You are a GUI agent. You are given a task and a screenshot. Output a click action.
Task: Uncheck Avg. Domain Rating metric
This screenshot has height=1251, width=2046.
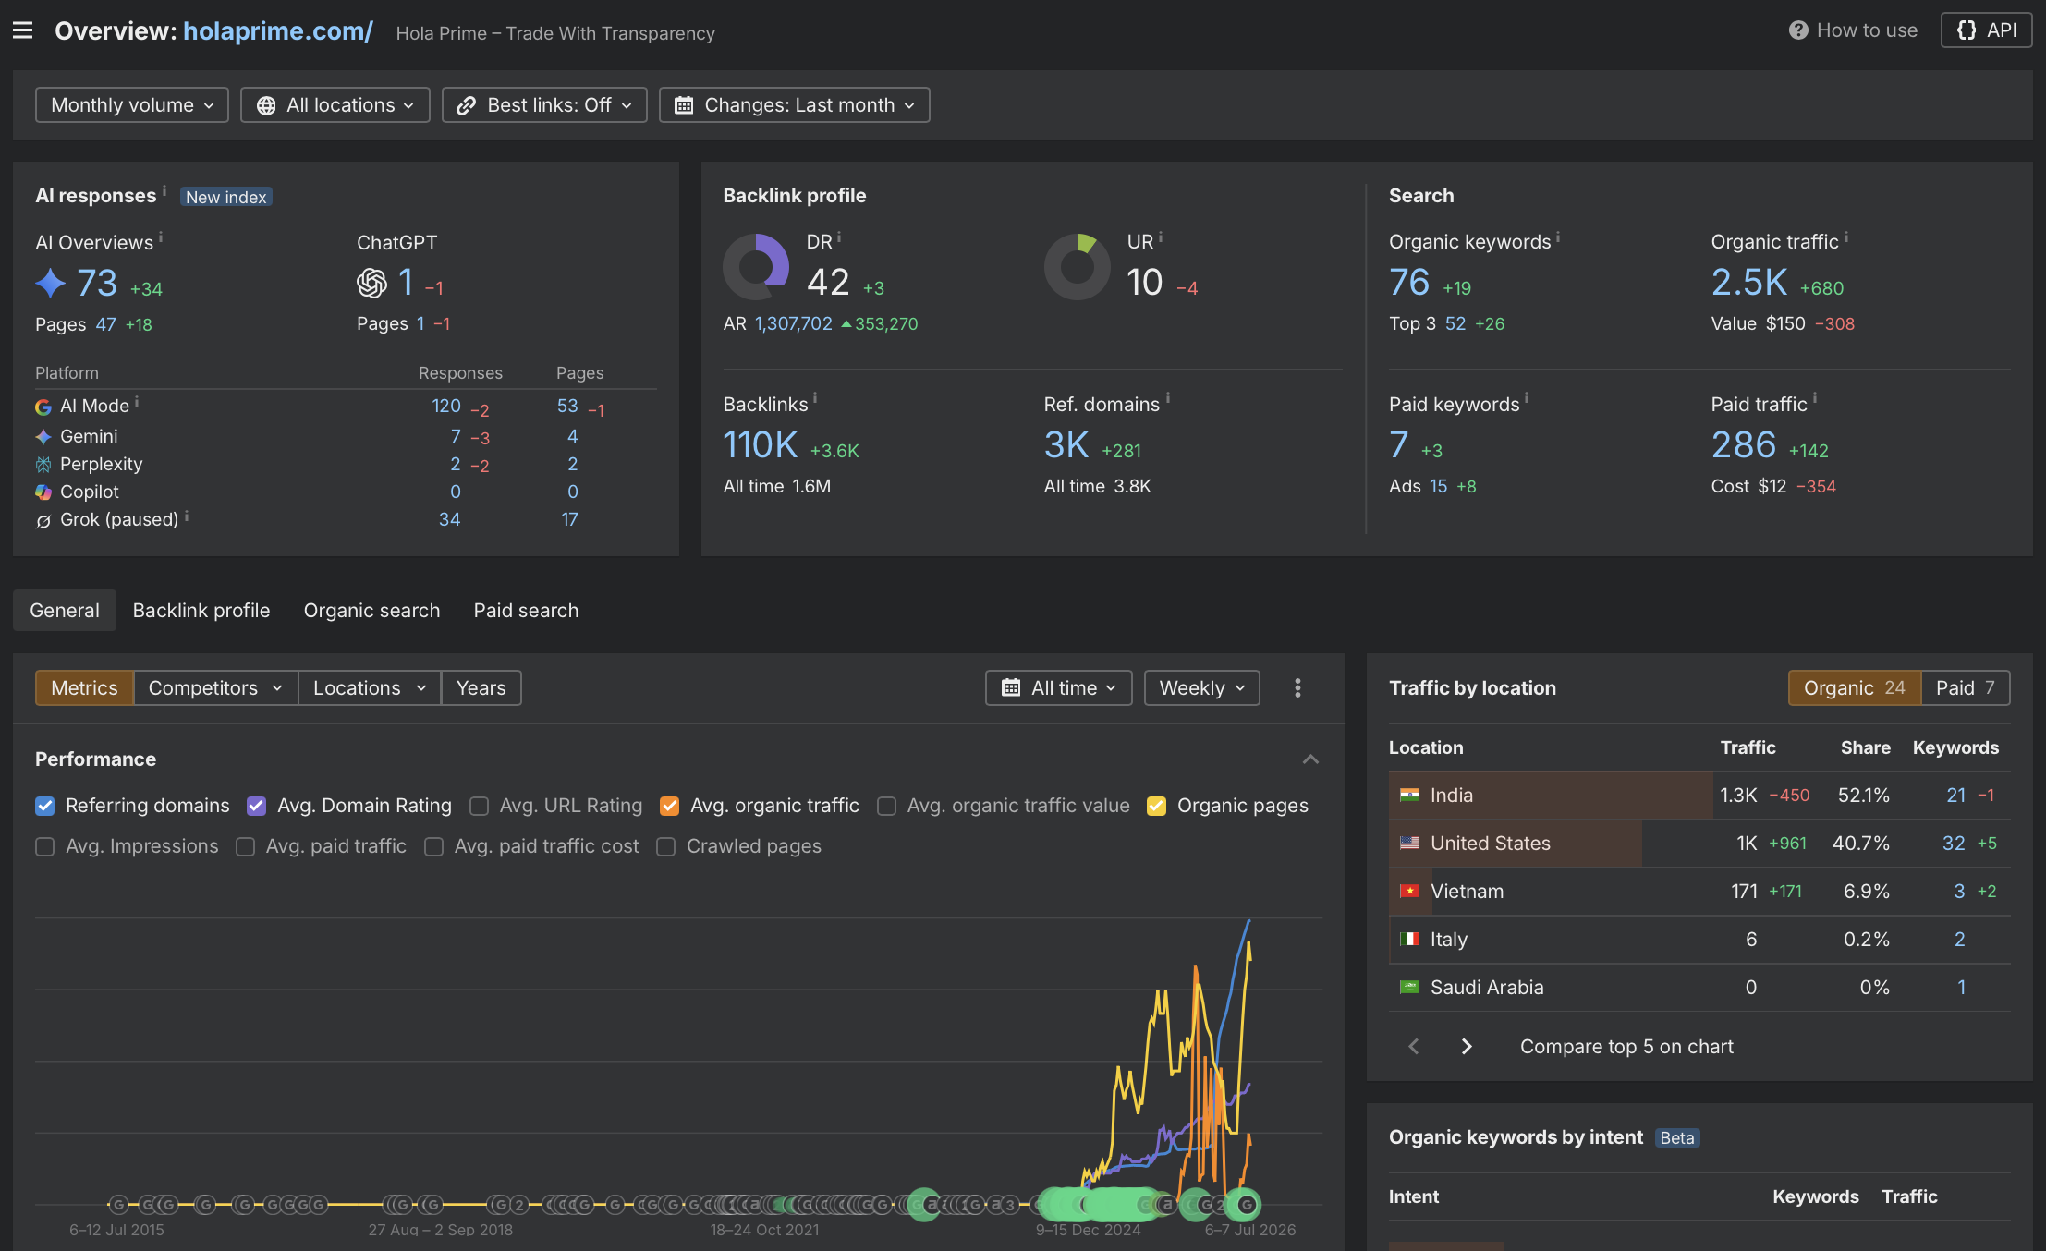pos(256,806)
